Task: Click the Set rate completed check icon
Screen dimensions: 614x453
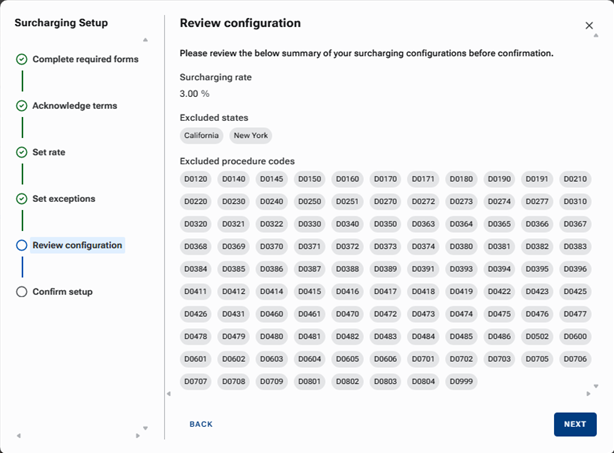Action: (x=22, y=152)
